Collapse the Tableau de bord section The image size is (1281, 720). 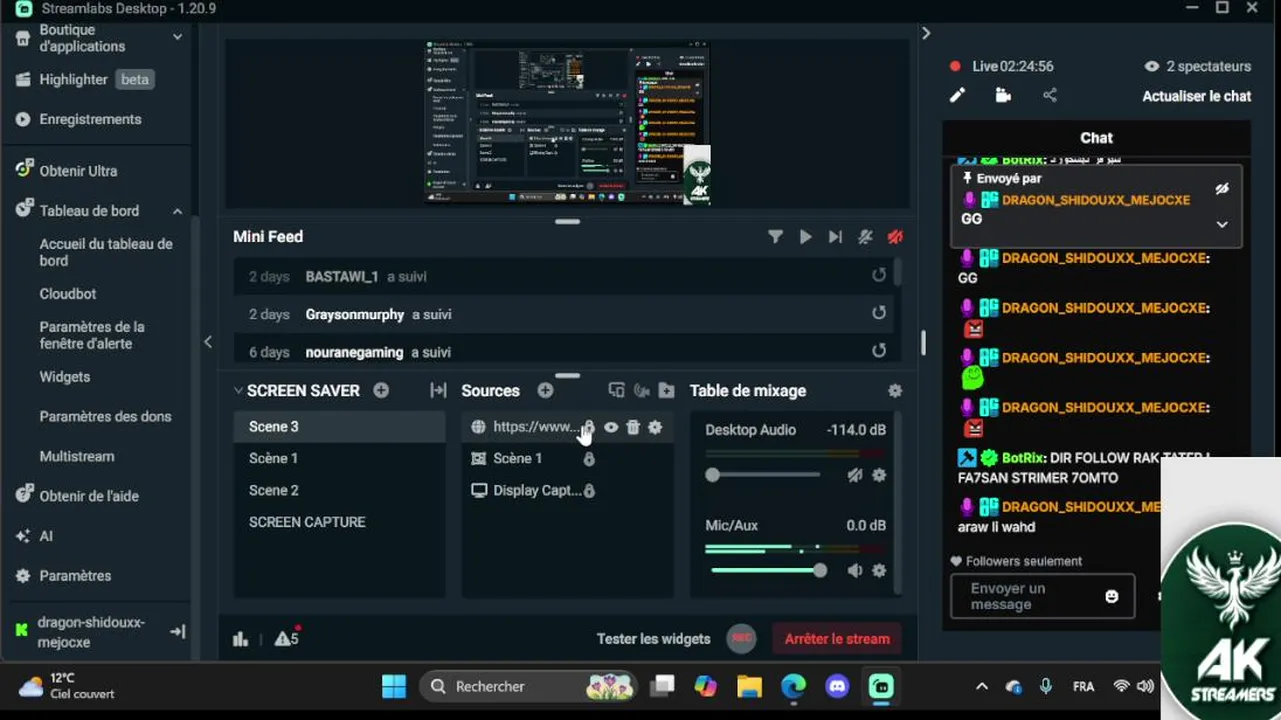click(x=177, y=211)
